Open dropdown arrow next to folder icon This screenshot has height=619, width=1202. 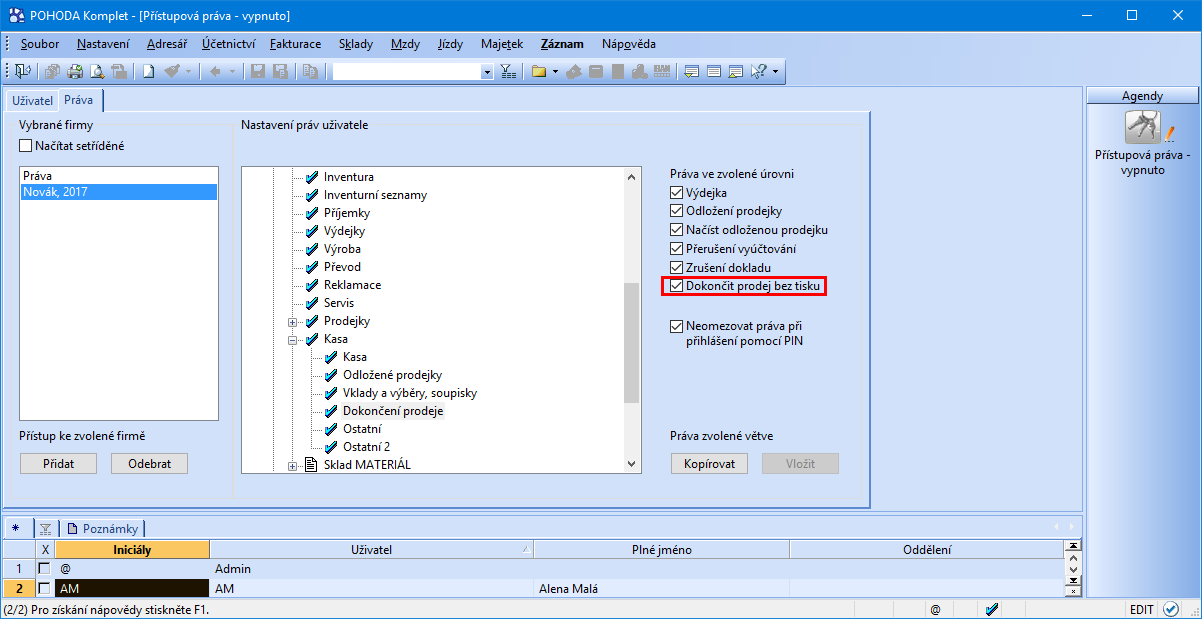point(553,71)
